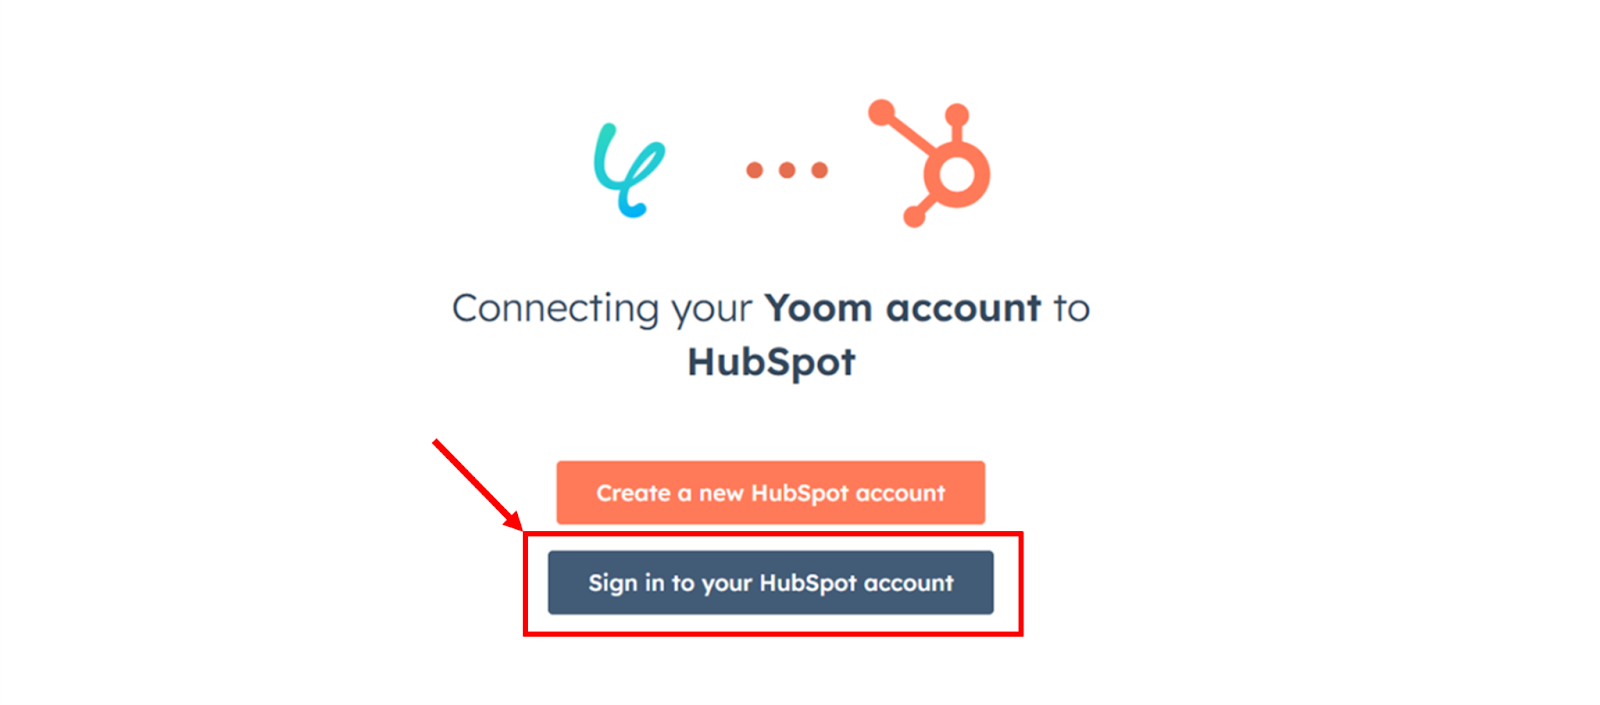Click the red arrow's arrowhead tip
This screenshot has width=1600, height=705.
[517, 525]
